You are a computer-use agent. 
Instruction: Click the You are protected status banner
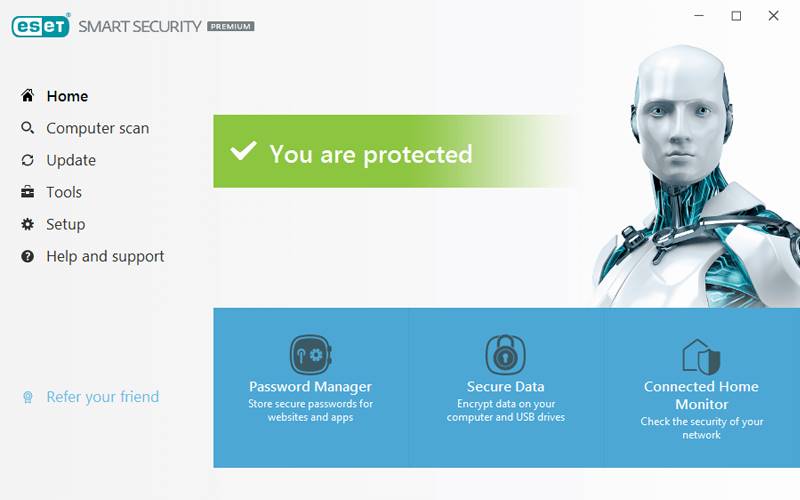370,154
